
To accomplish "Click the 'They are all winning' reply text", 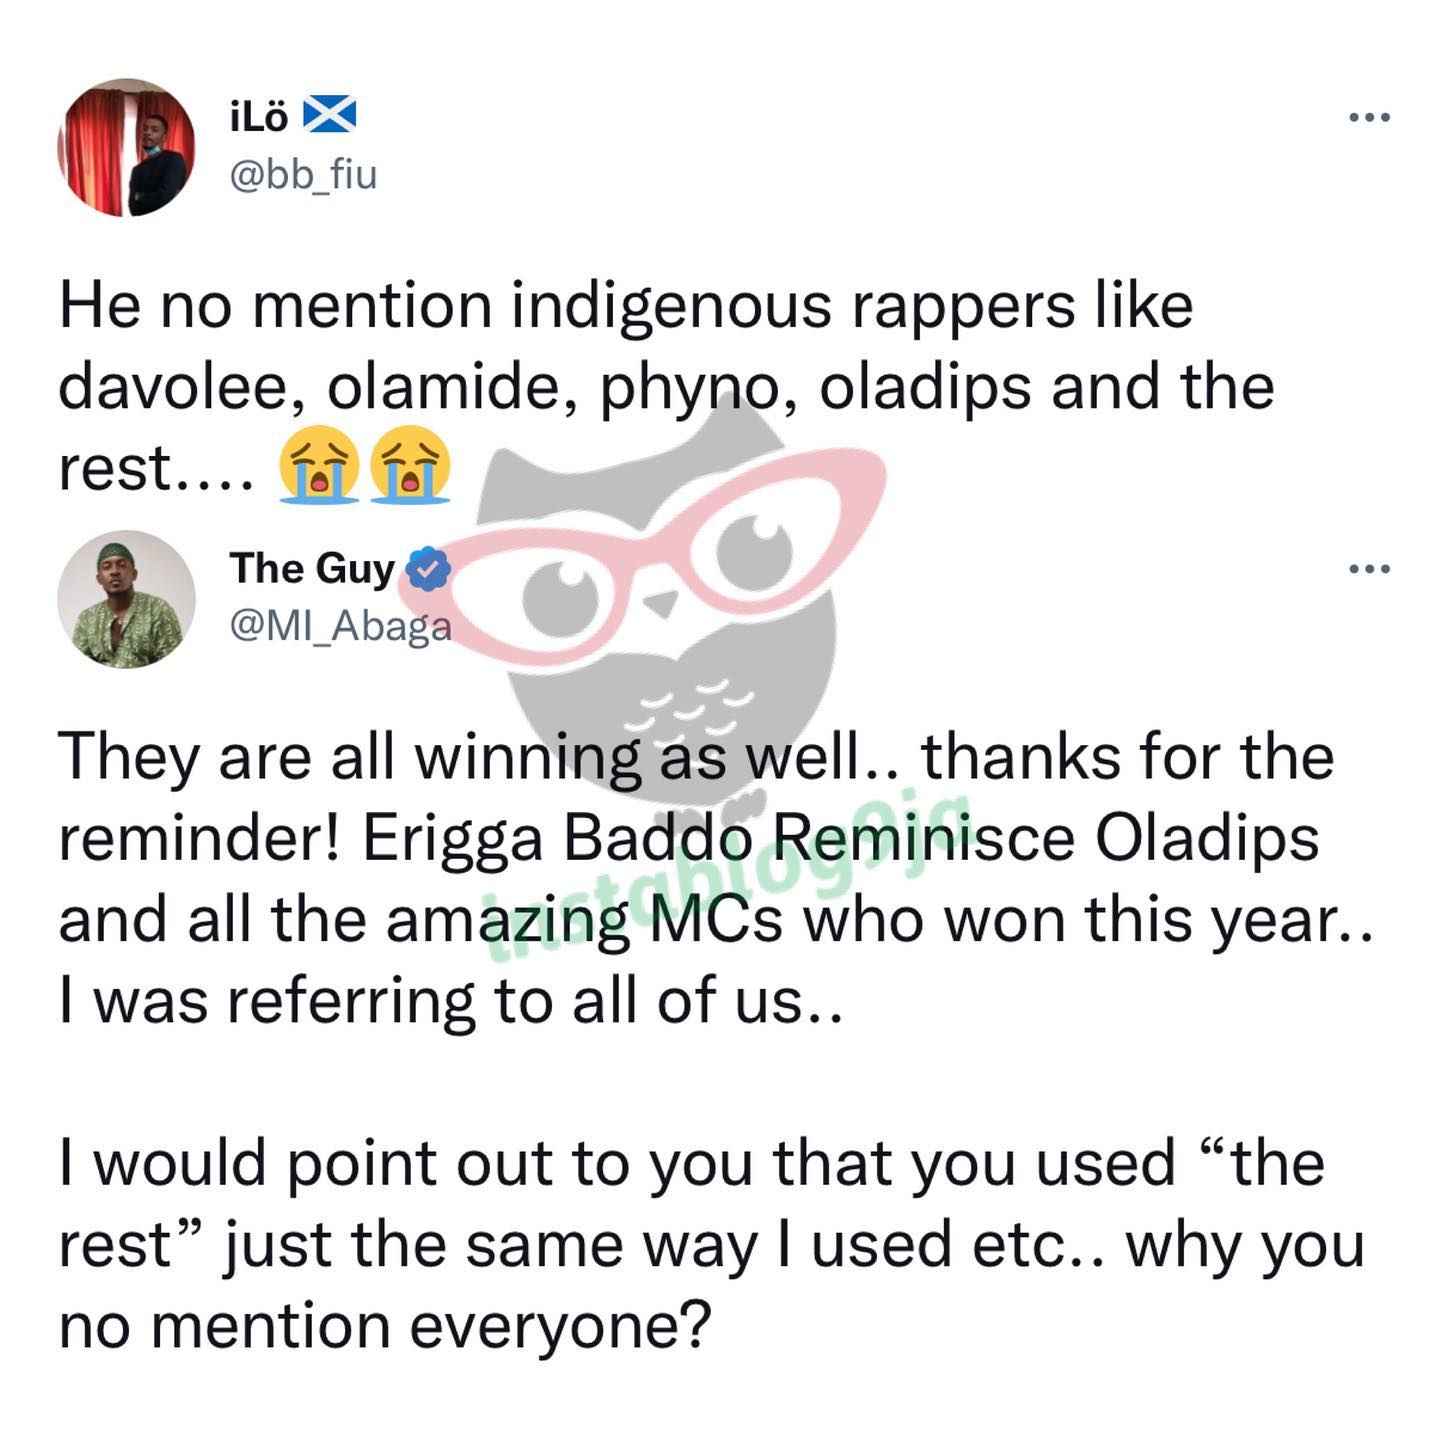I will [x=714, y=878].
